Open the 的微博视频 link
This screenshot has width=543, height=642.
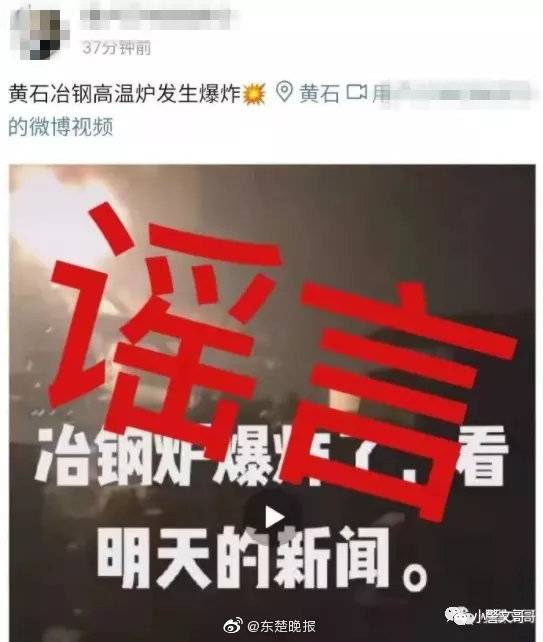61,126
